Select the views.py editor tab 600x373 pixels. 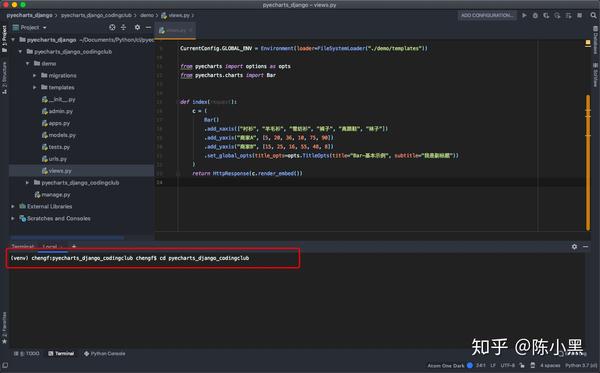[x=175, y=30]
